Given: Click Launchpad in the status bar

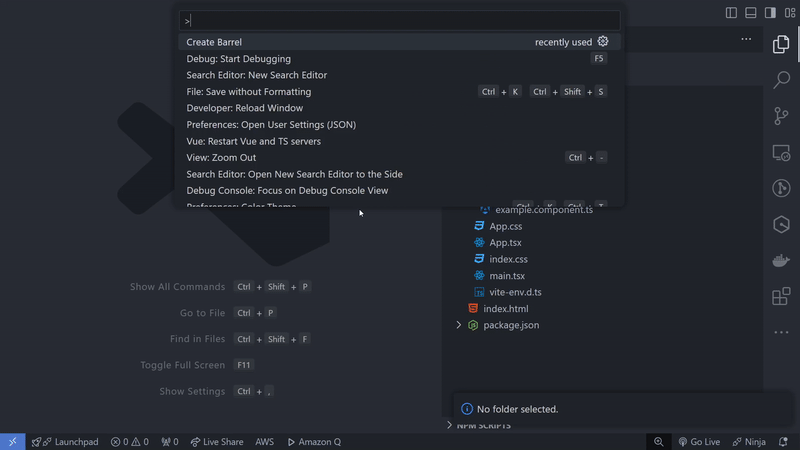Looking at the screenshot, I should tap(66, 441).
